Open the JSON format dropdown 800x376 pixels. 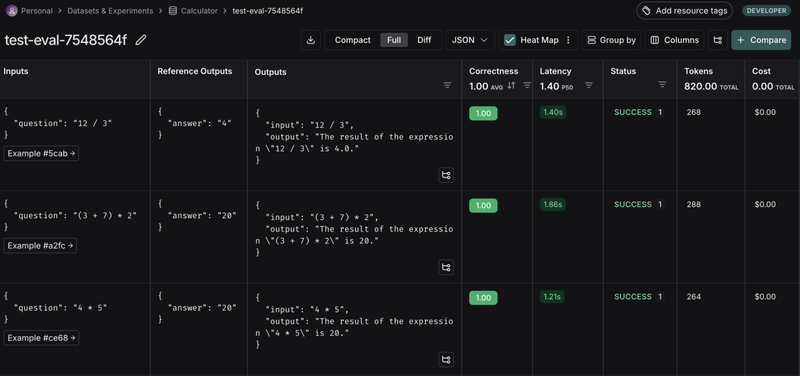pyautogui.click(x=470, y=40)
